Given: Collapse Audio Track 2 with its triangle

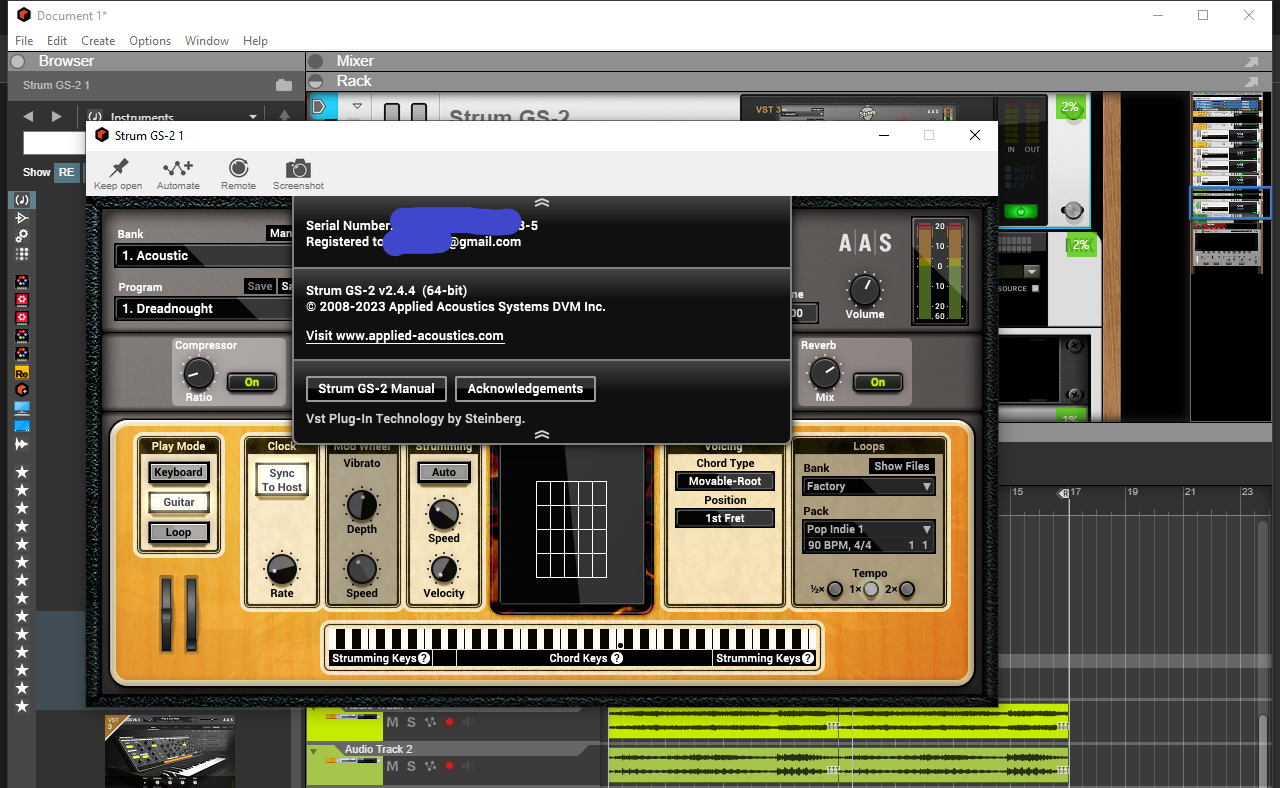Looking at the screenshot, I should coord(314,750).
